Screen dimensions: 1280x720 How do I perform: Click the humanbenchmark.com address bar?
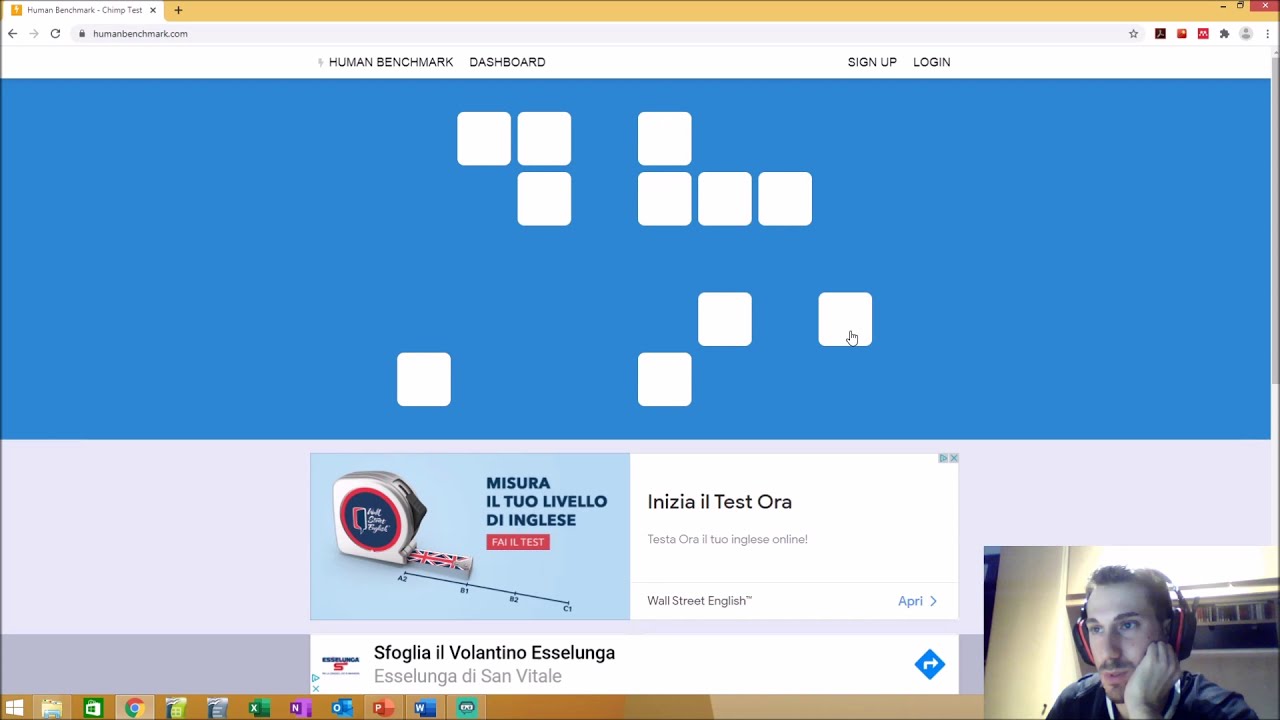click(x=600, y=33)
